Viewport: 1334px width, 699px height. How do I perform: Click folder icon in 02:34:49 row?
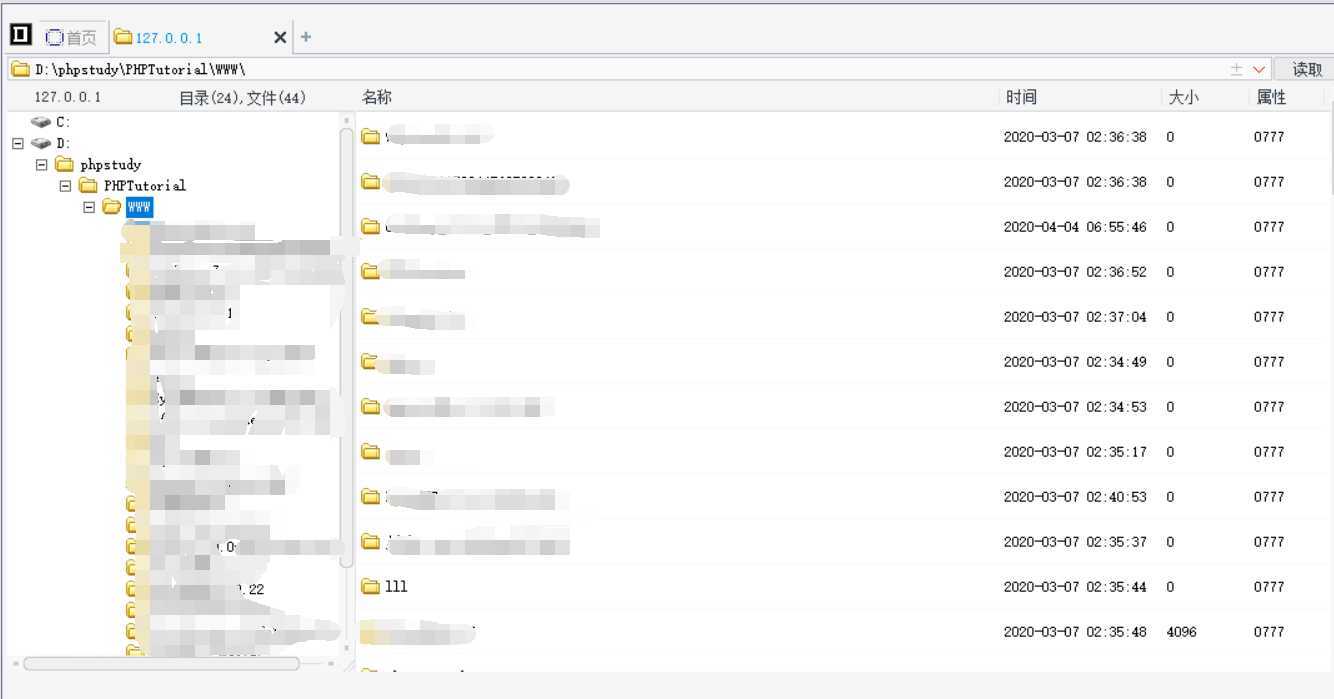[x=371, y=361]
